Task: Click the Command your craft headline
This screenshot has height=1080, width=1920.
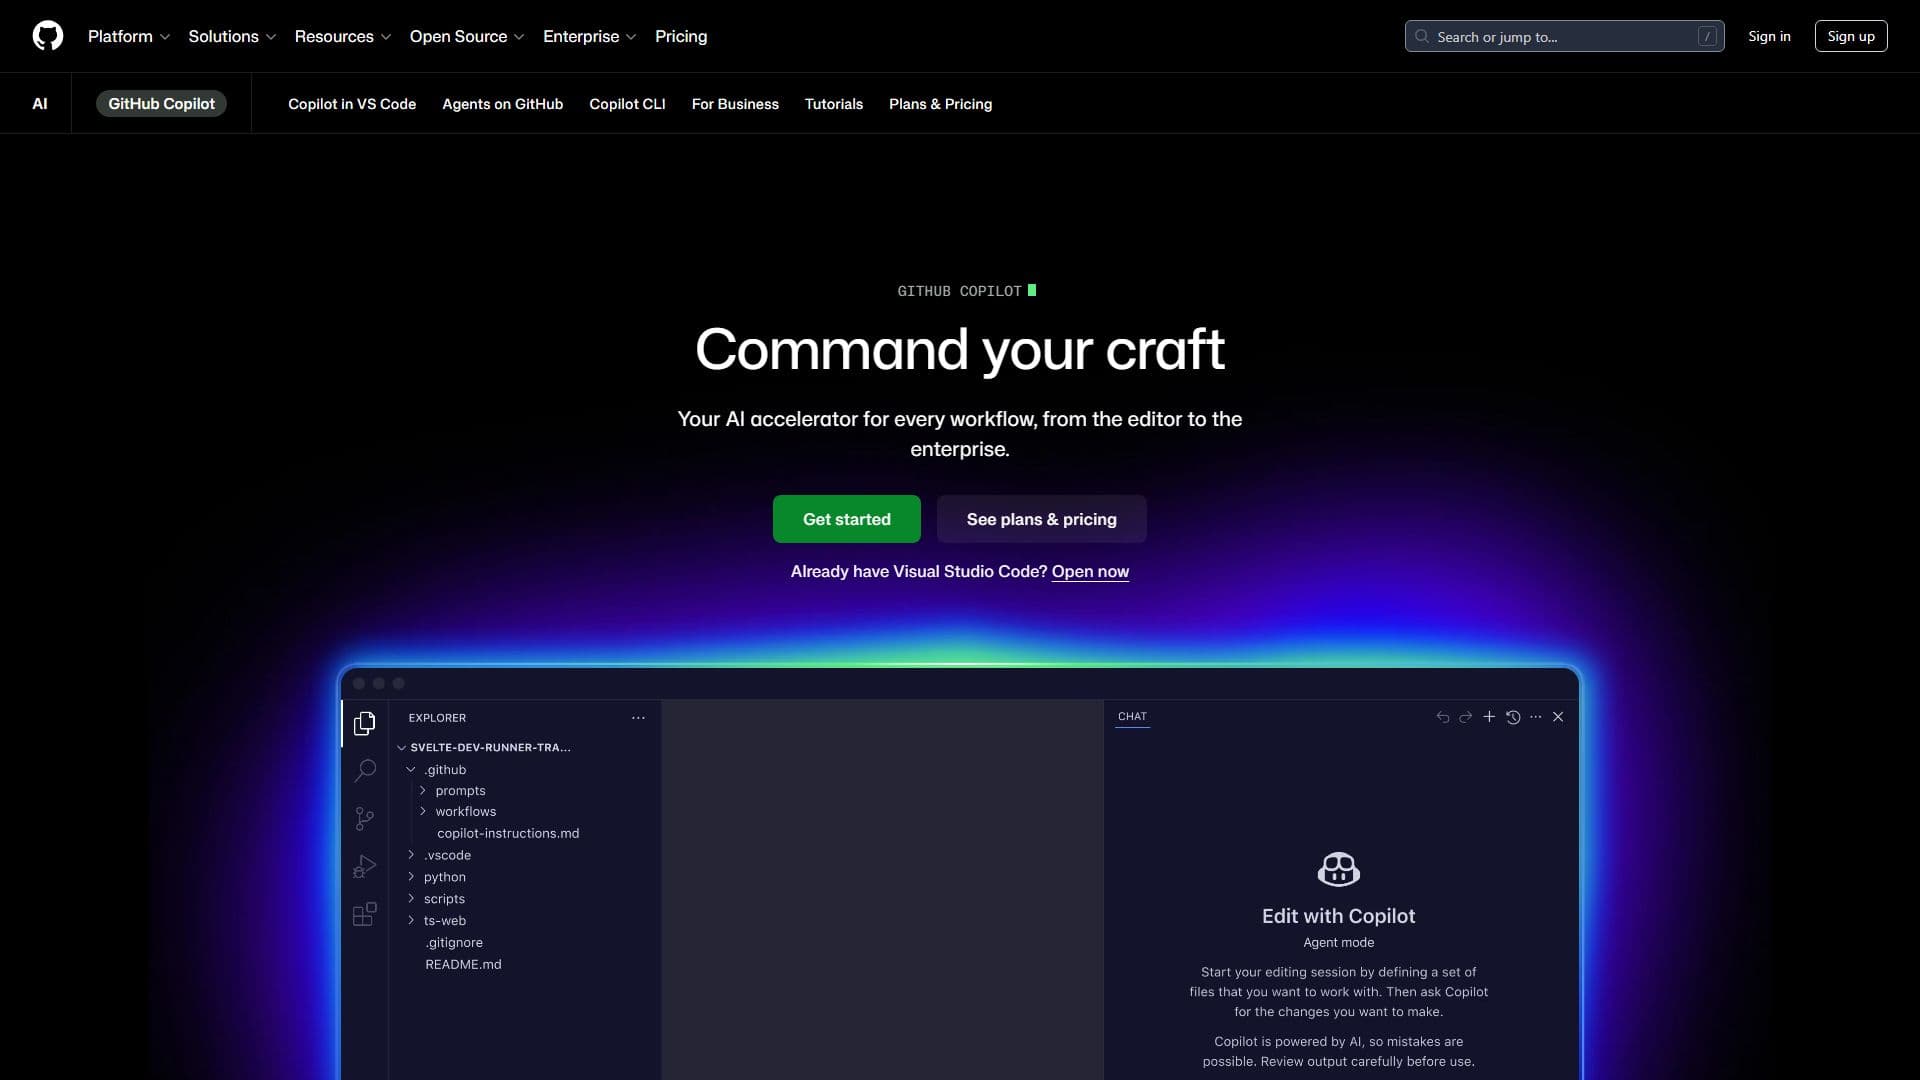Action: [x=960, y=350]
